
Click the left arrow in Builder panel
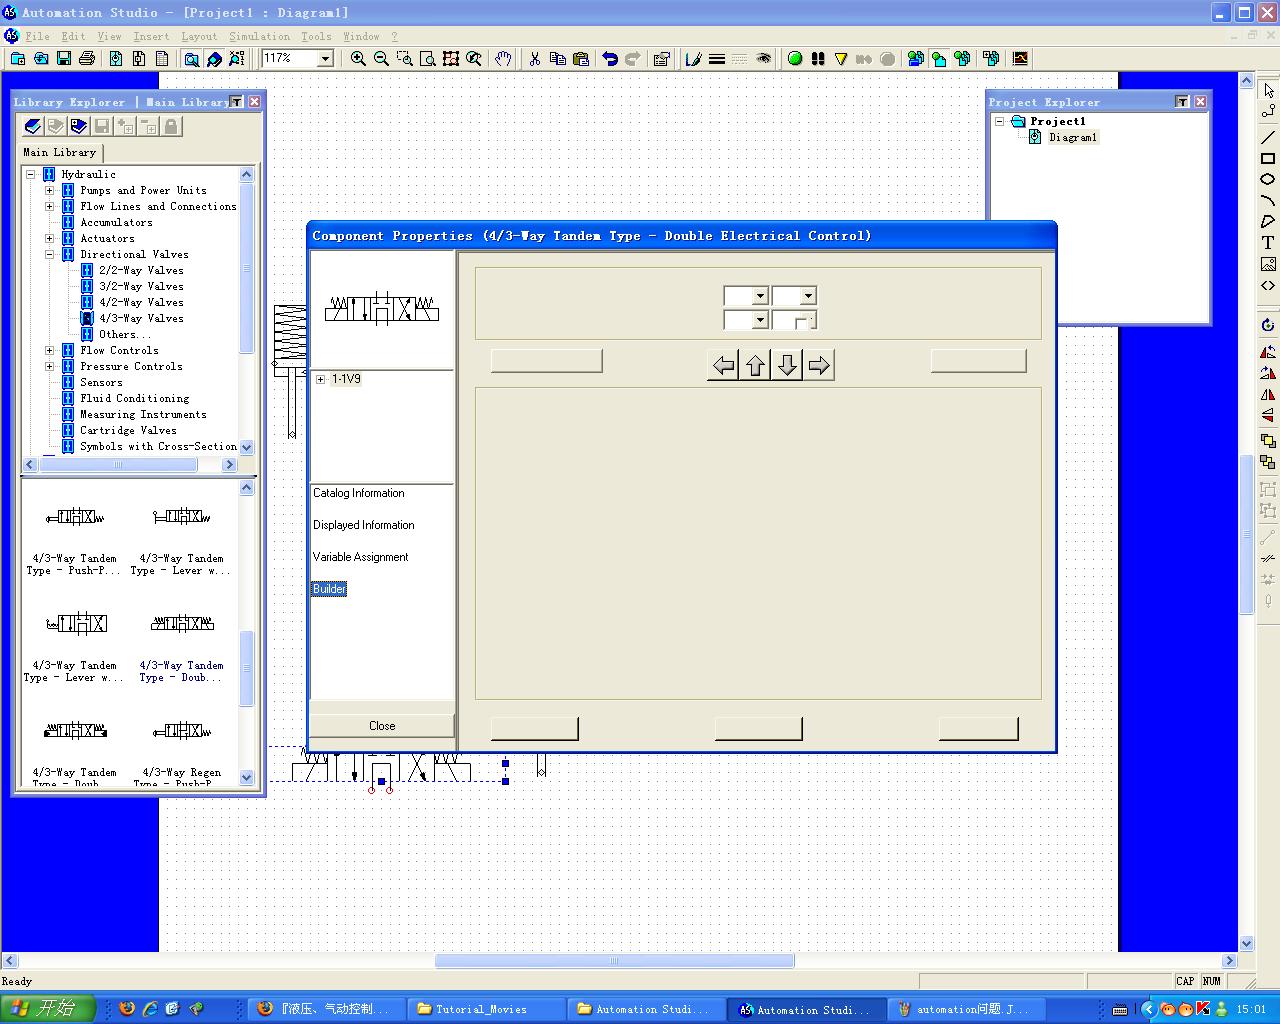click(x=723, y=366)
